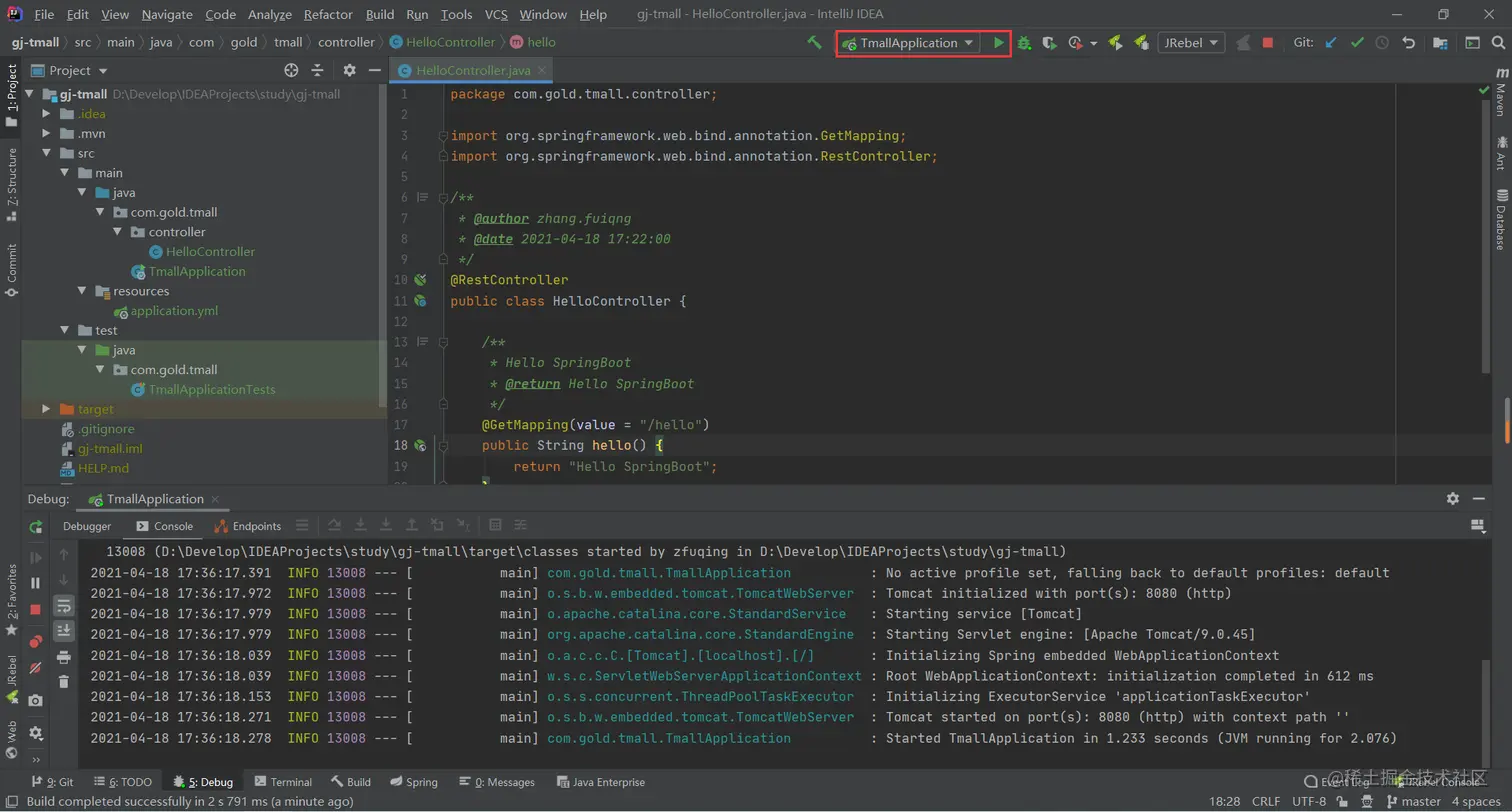The width and height of the screenshot is (1512, 812).
Task: Open Terminal tool window
Action: [x=283, y=782]
